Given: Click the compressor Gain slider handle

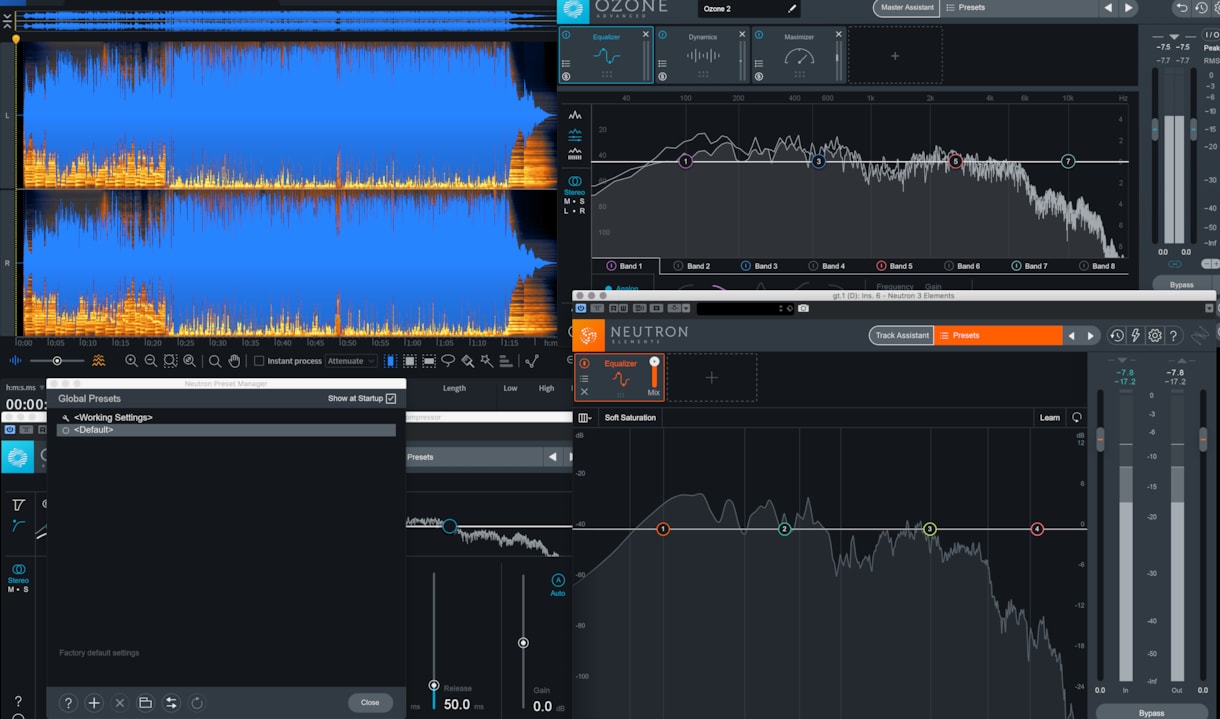Looking at the screenshot, I should tap(523, 643).
